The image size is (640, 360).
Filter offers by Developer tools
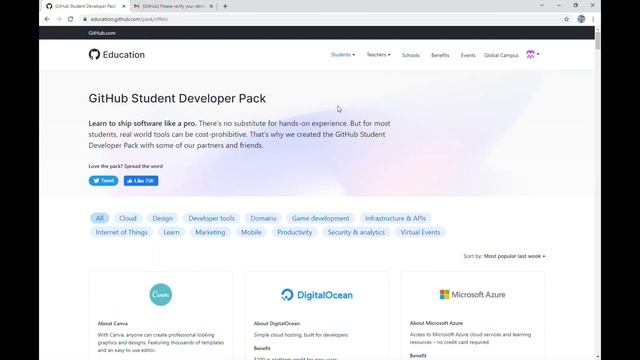pos(211,218)
